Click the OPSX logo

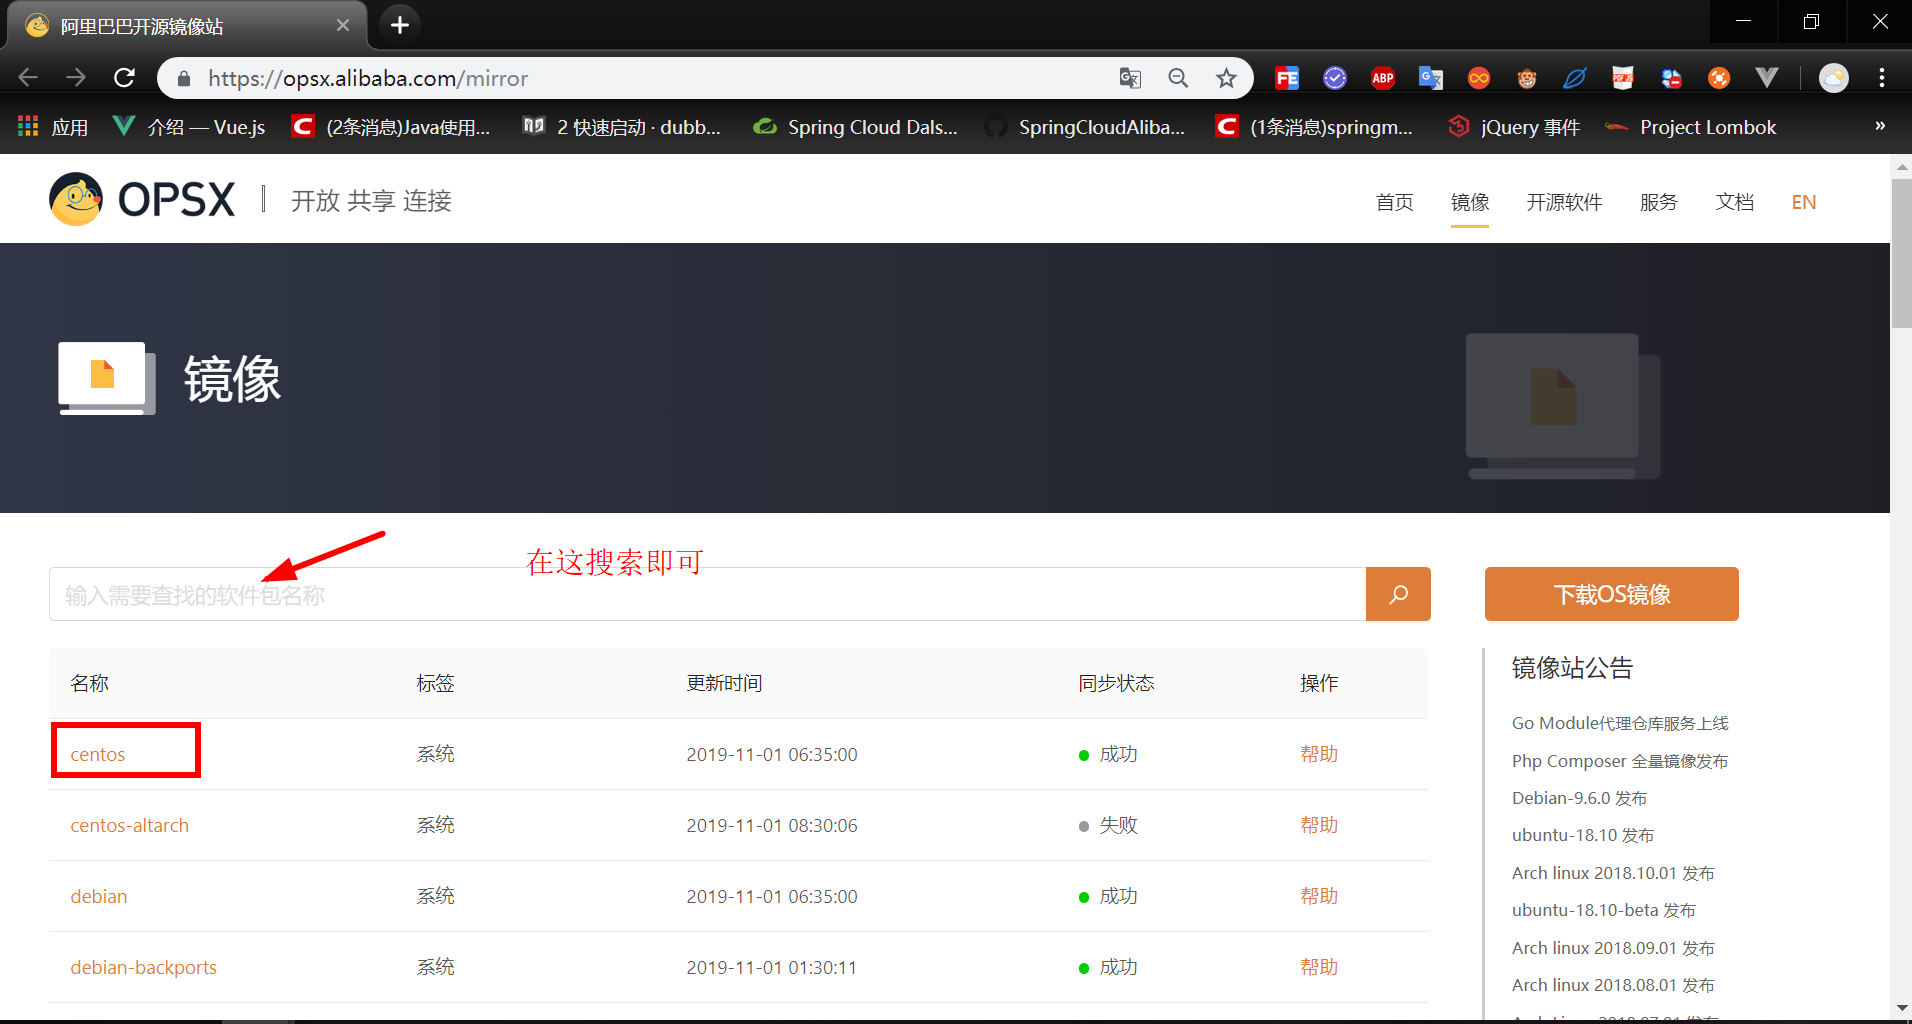(x=142, y=199)
